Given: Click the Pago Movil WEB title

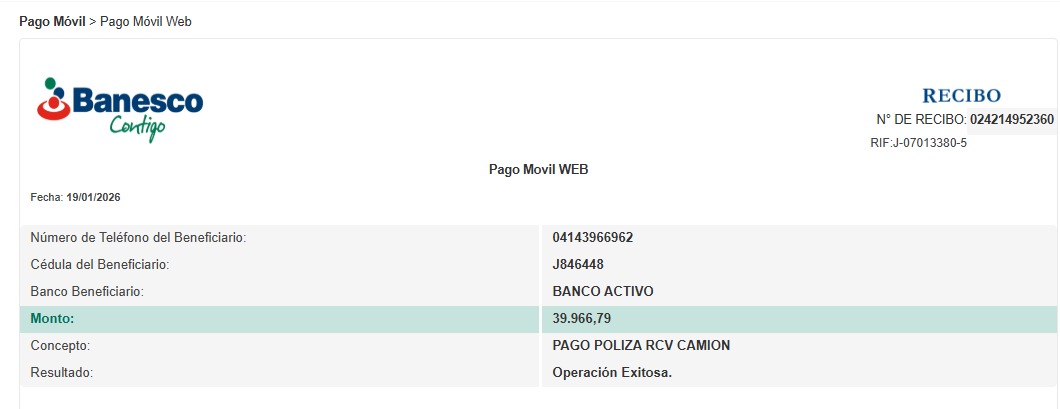Looking at the screenshot, I should coord(538,170).
